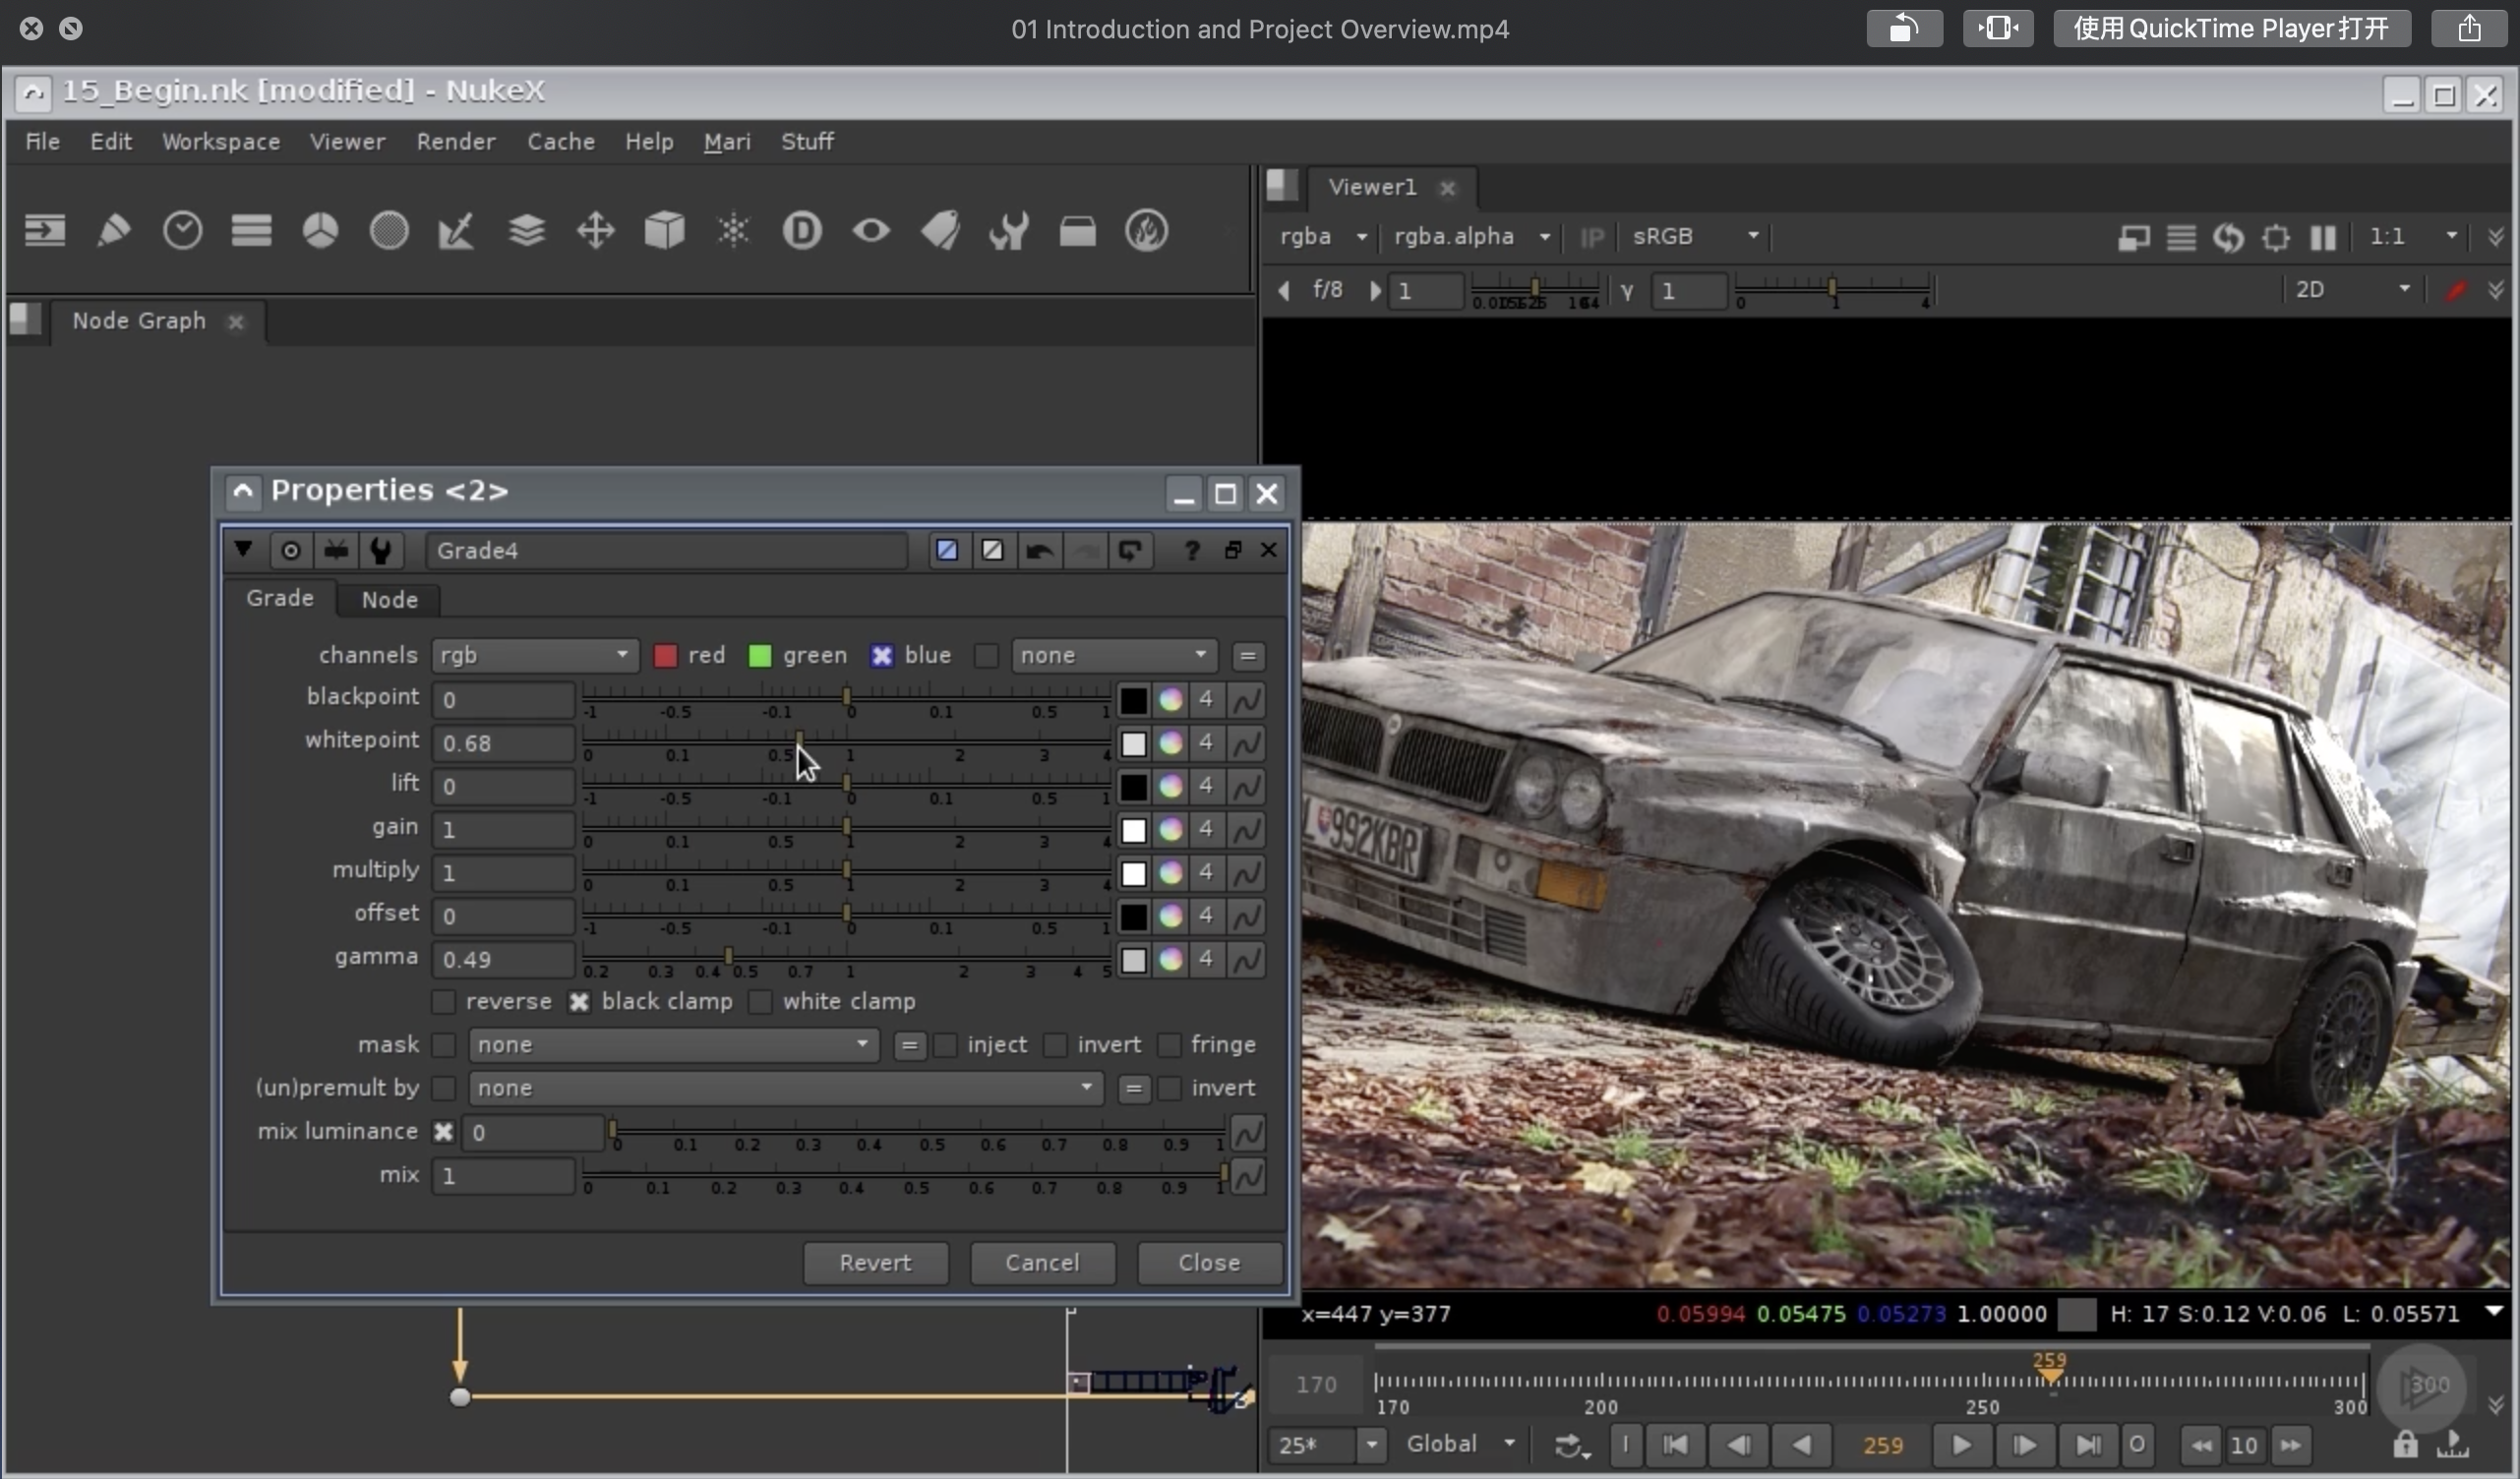
Task: Switch to the Node tab
Action: pyautogui.click(x=389, y=600)
